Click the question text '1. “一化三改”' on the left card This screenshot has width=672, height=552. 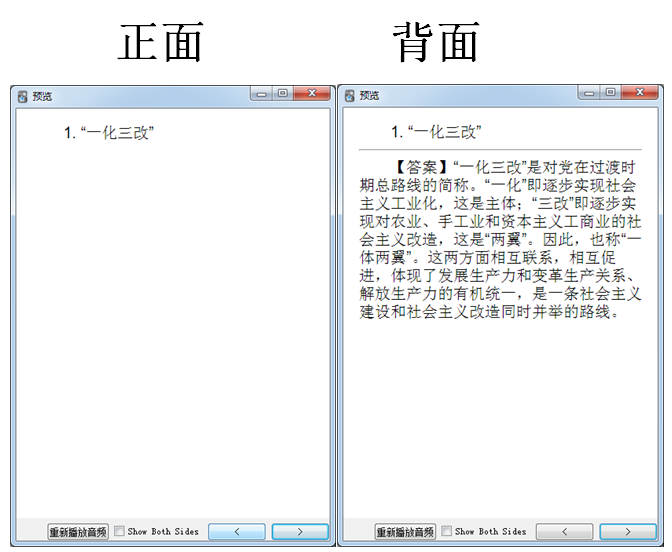109,133
